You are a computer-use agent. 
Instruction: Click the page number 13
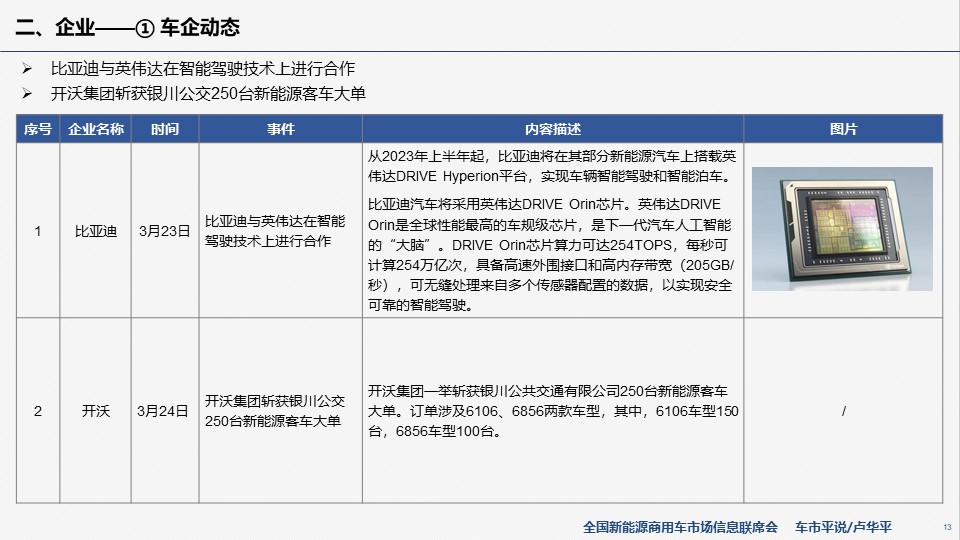click(947, 527)
